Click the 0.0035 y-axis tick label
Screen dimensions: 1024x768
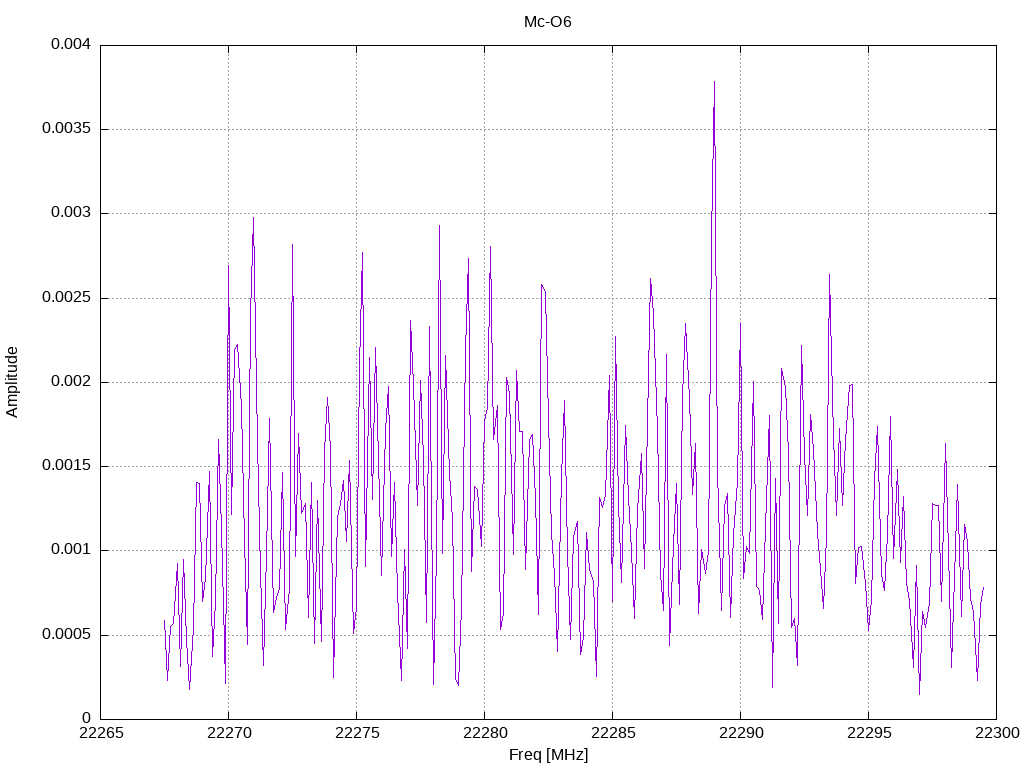[67, 128]
